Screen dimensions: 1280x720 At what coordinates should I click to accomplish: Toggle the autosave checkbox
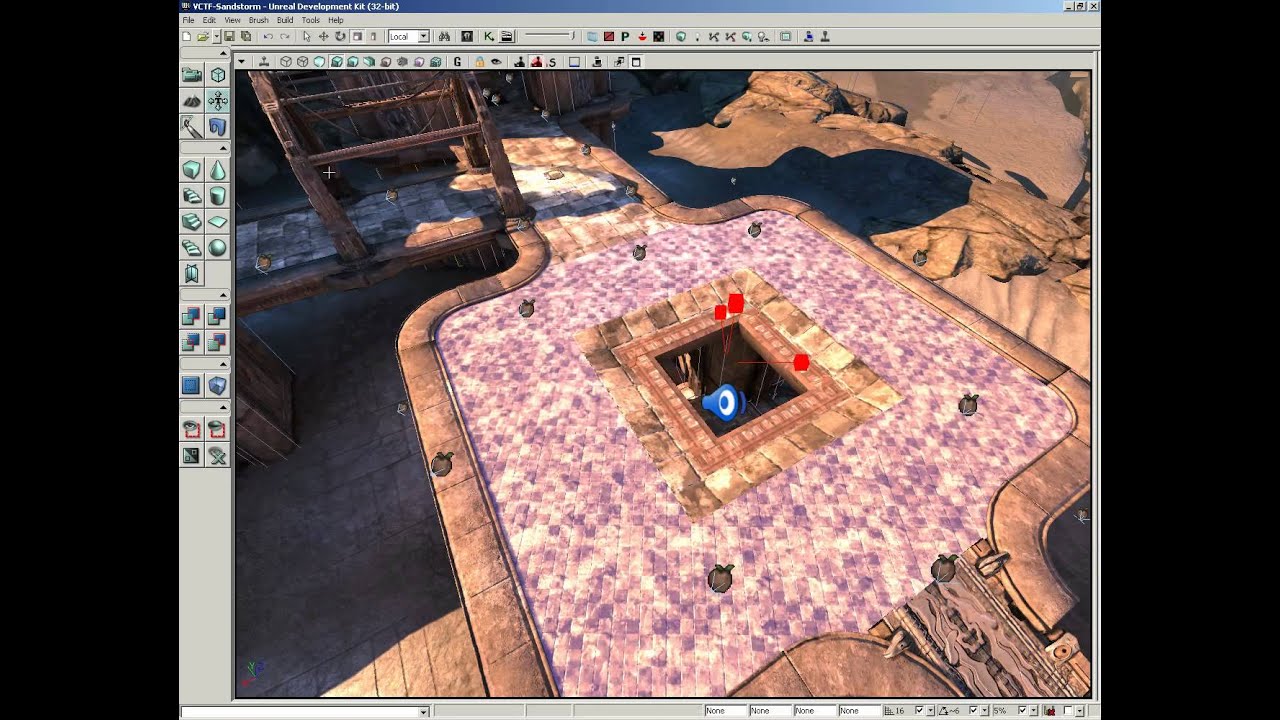1068,711
